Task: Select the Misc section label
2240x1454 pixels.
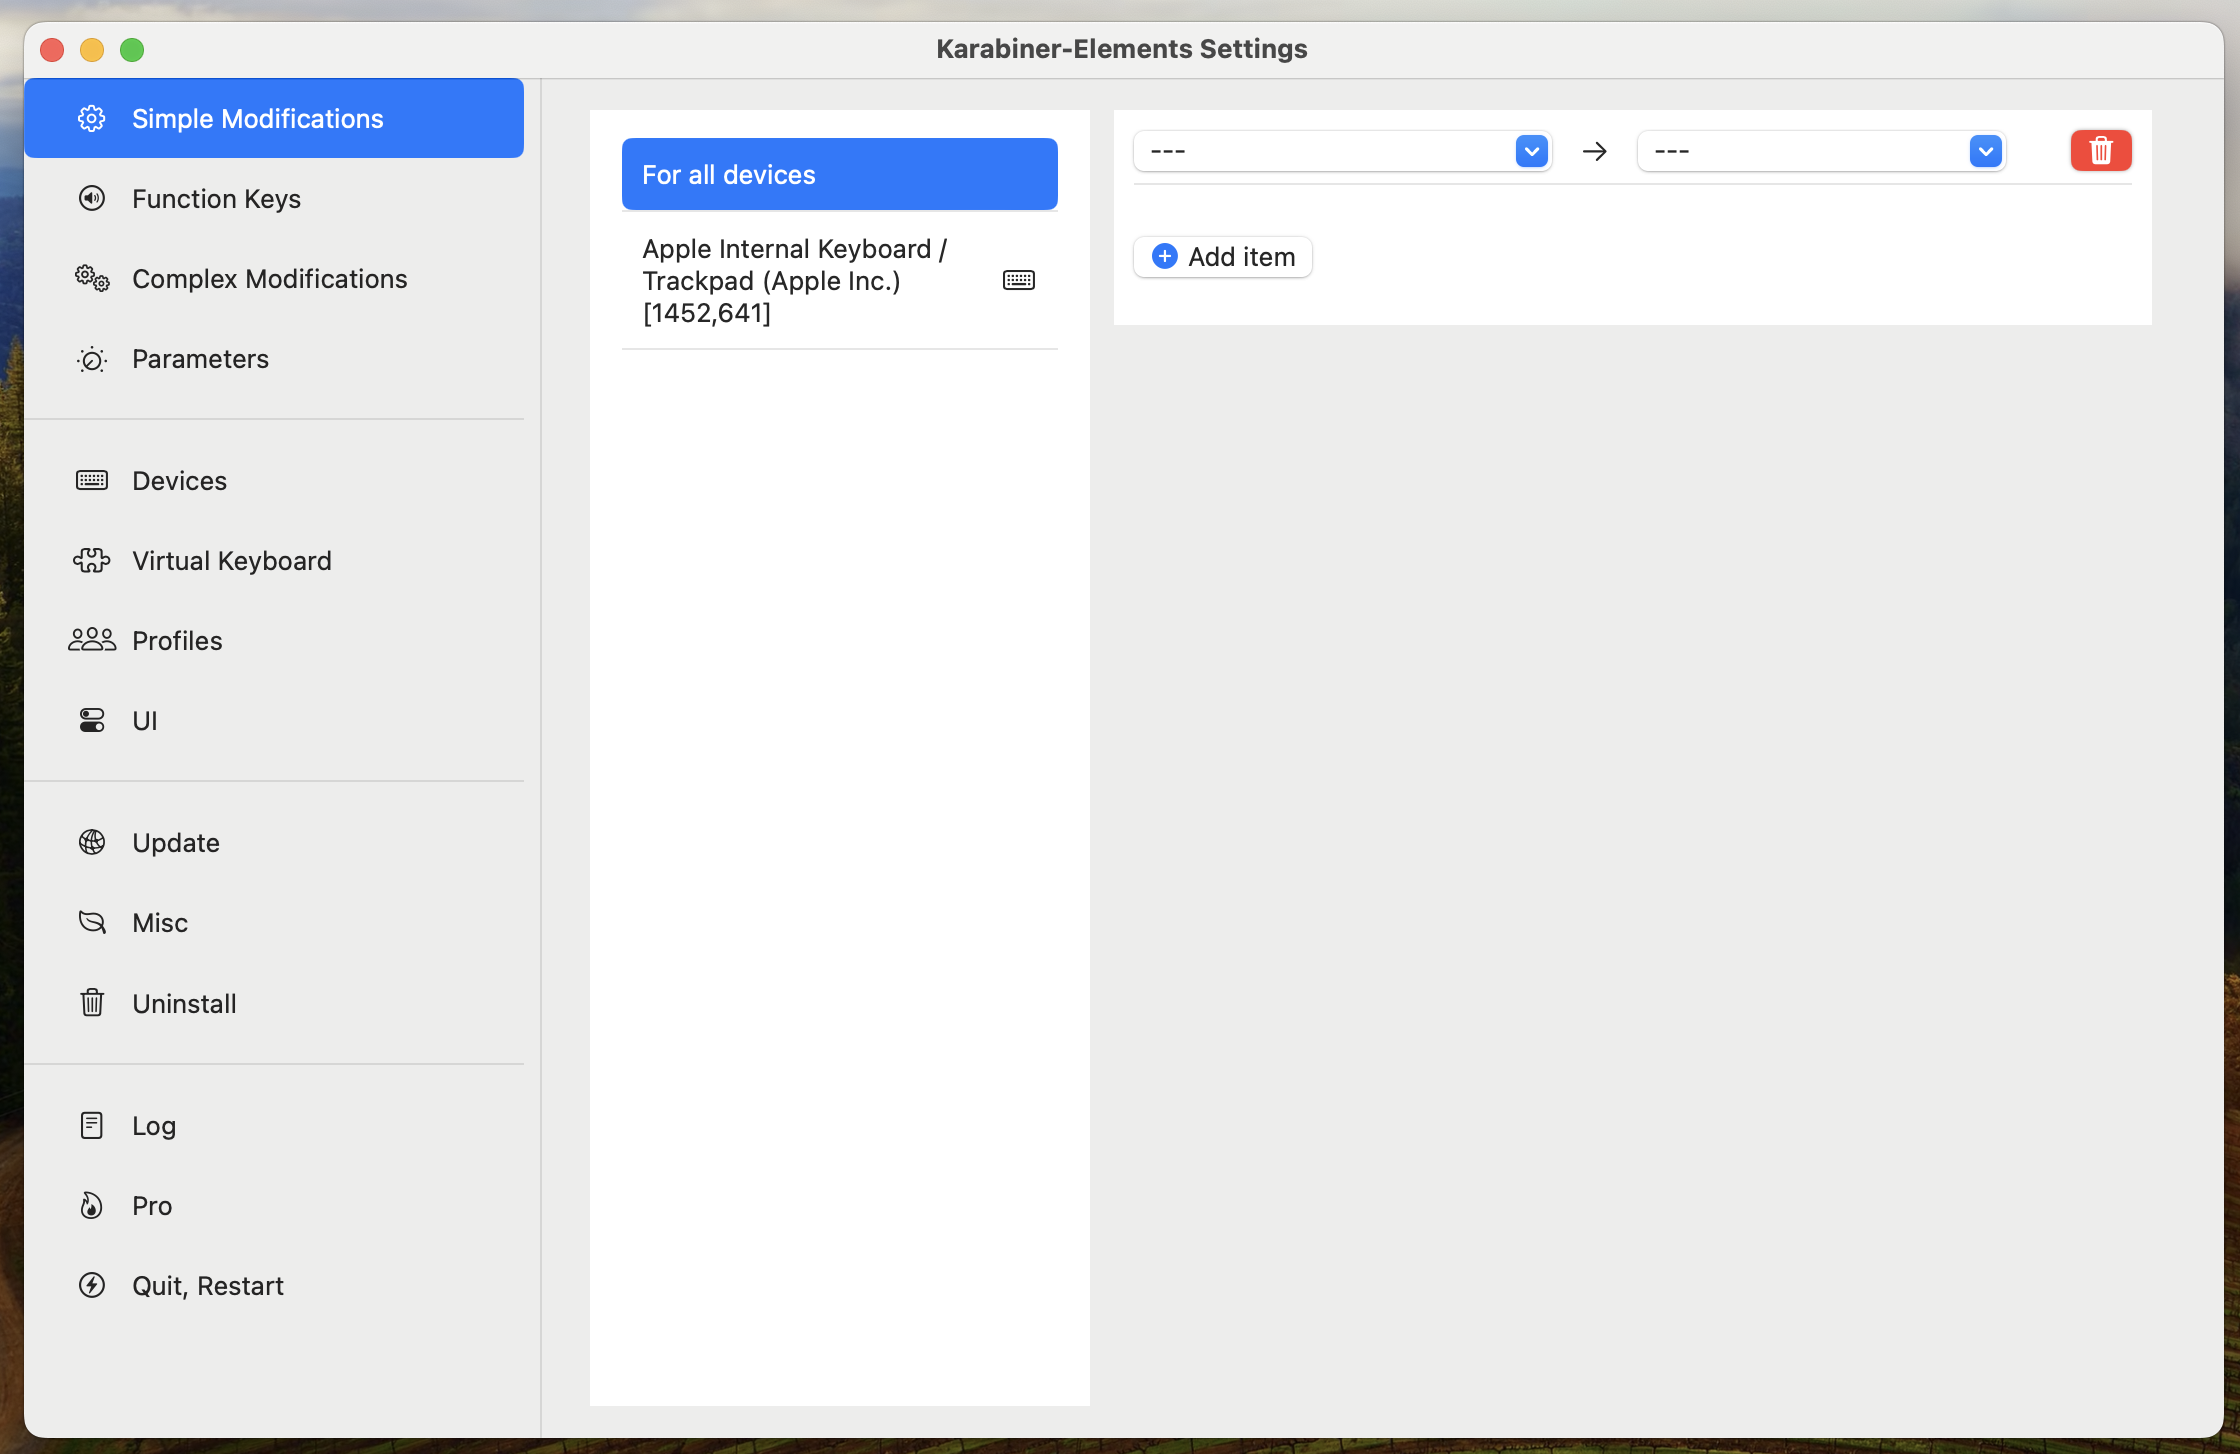Action: click(160, 922)
